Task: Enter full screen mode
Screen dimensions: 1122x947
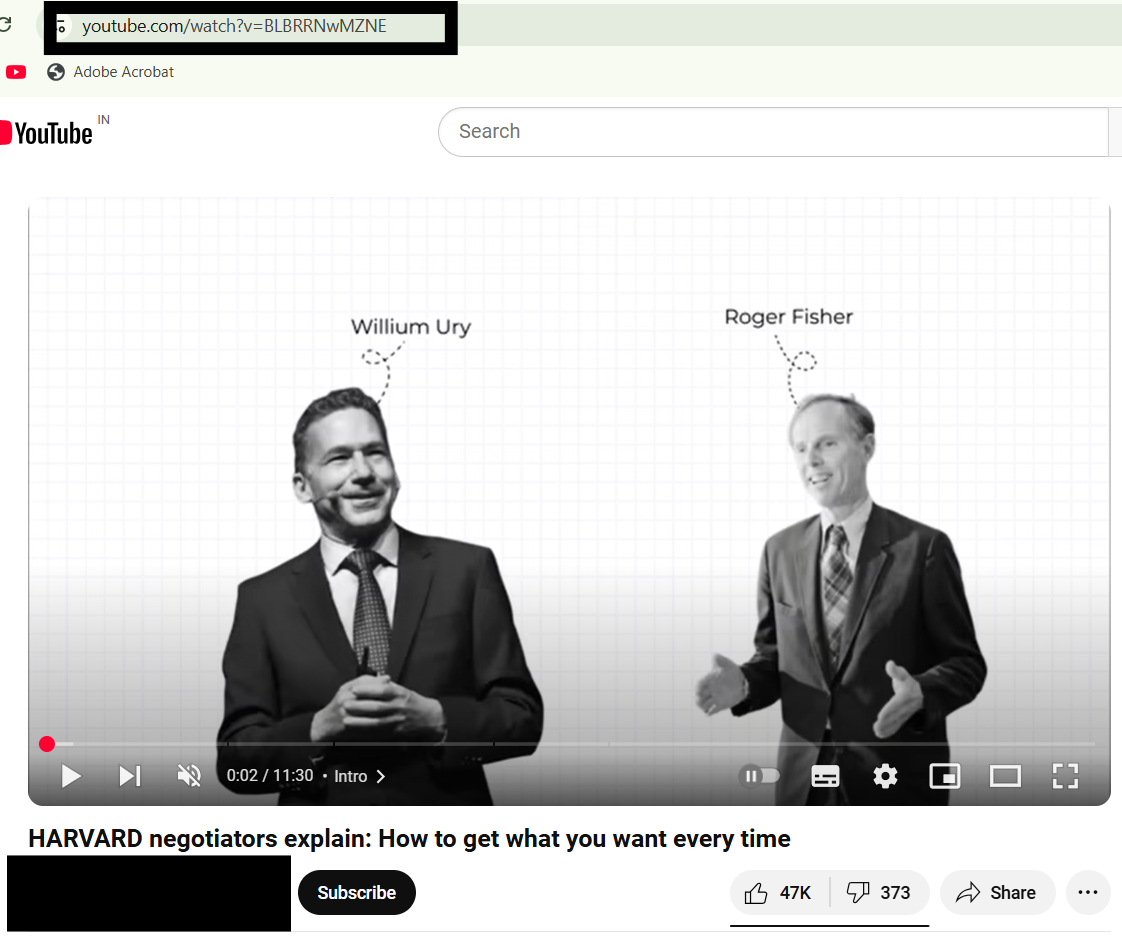Action: coord(1065,776)
